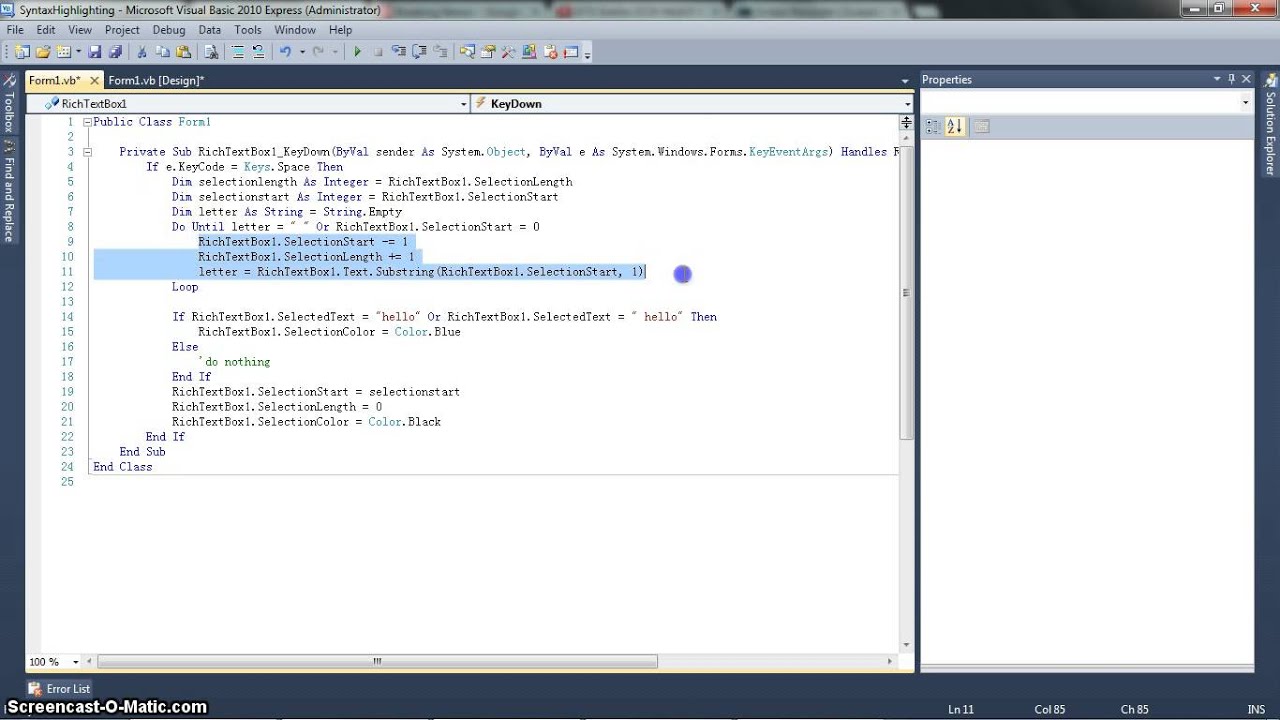Click the editor vertical scrollbar thumb
The image size is (1280, 720).
pyautogui.click(x=906, y=293)
